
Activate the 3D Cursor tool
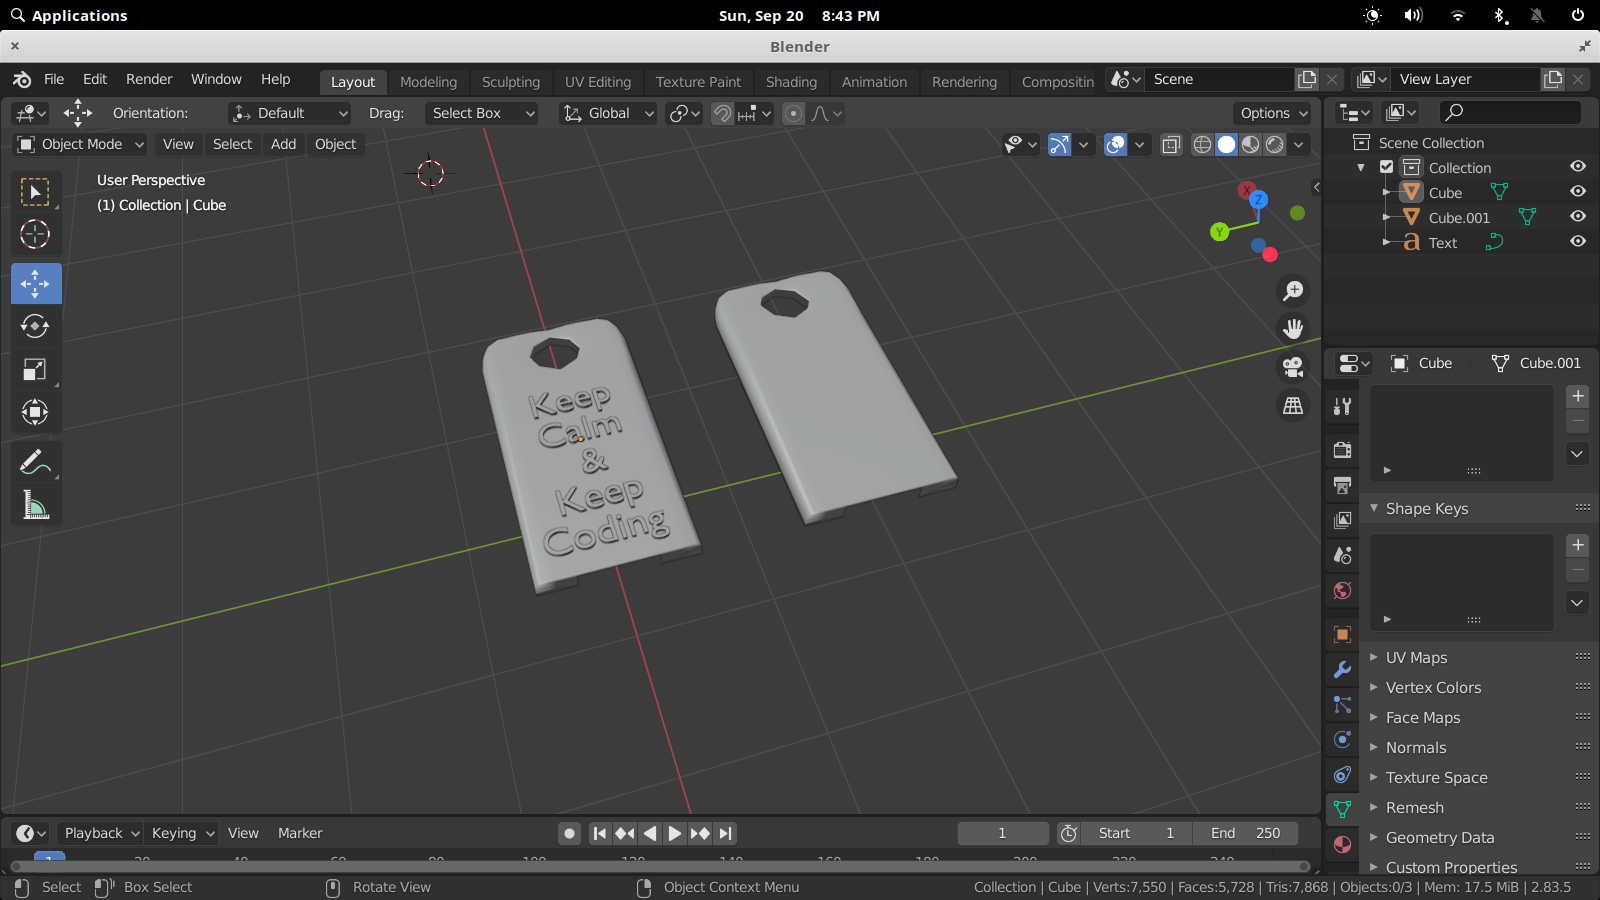(x=35, y=234)
